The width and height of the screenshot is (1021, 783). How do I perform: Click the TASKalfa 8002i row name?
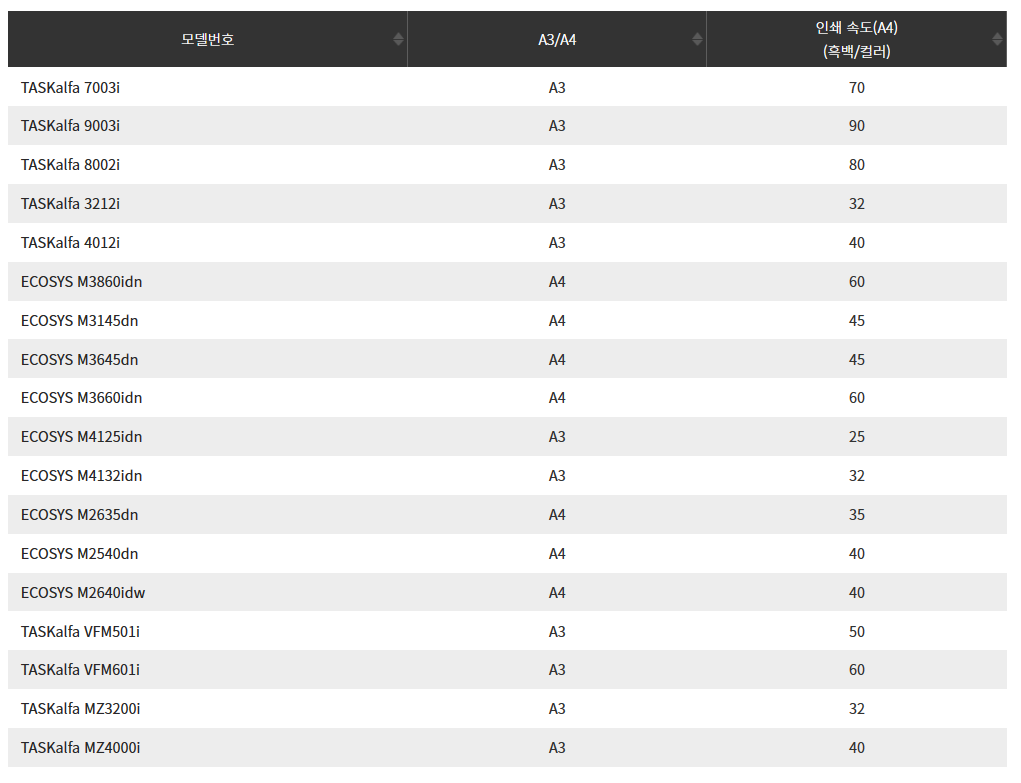[70, 165]
